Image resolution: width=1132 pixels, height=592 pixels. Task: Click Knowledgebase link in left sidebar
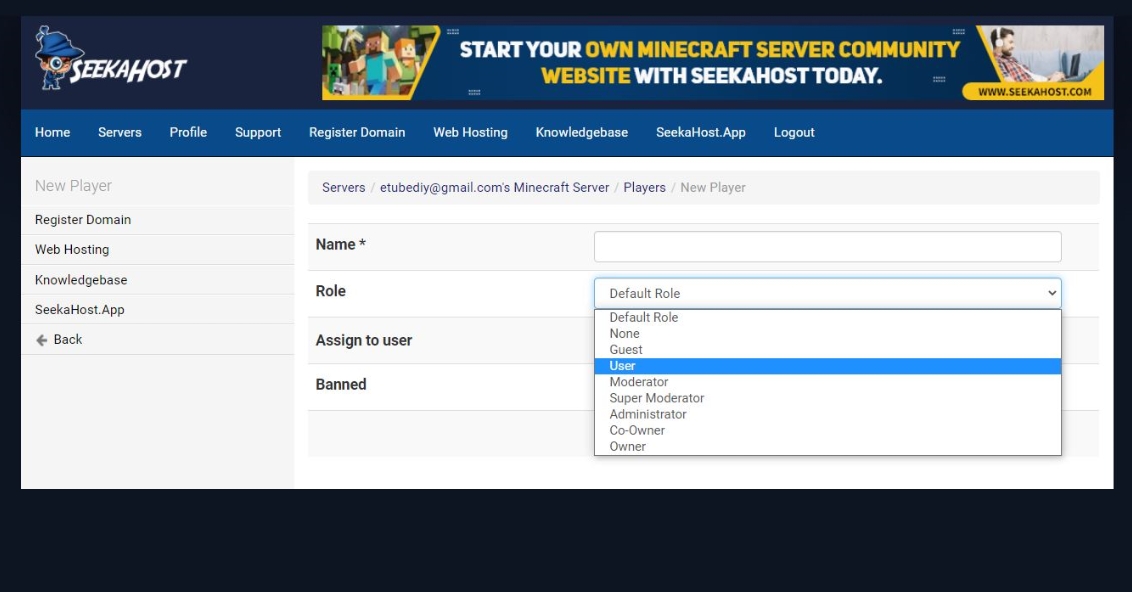tap(81, 279)
